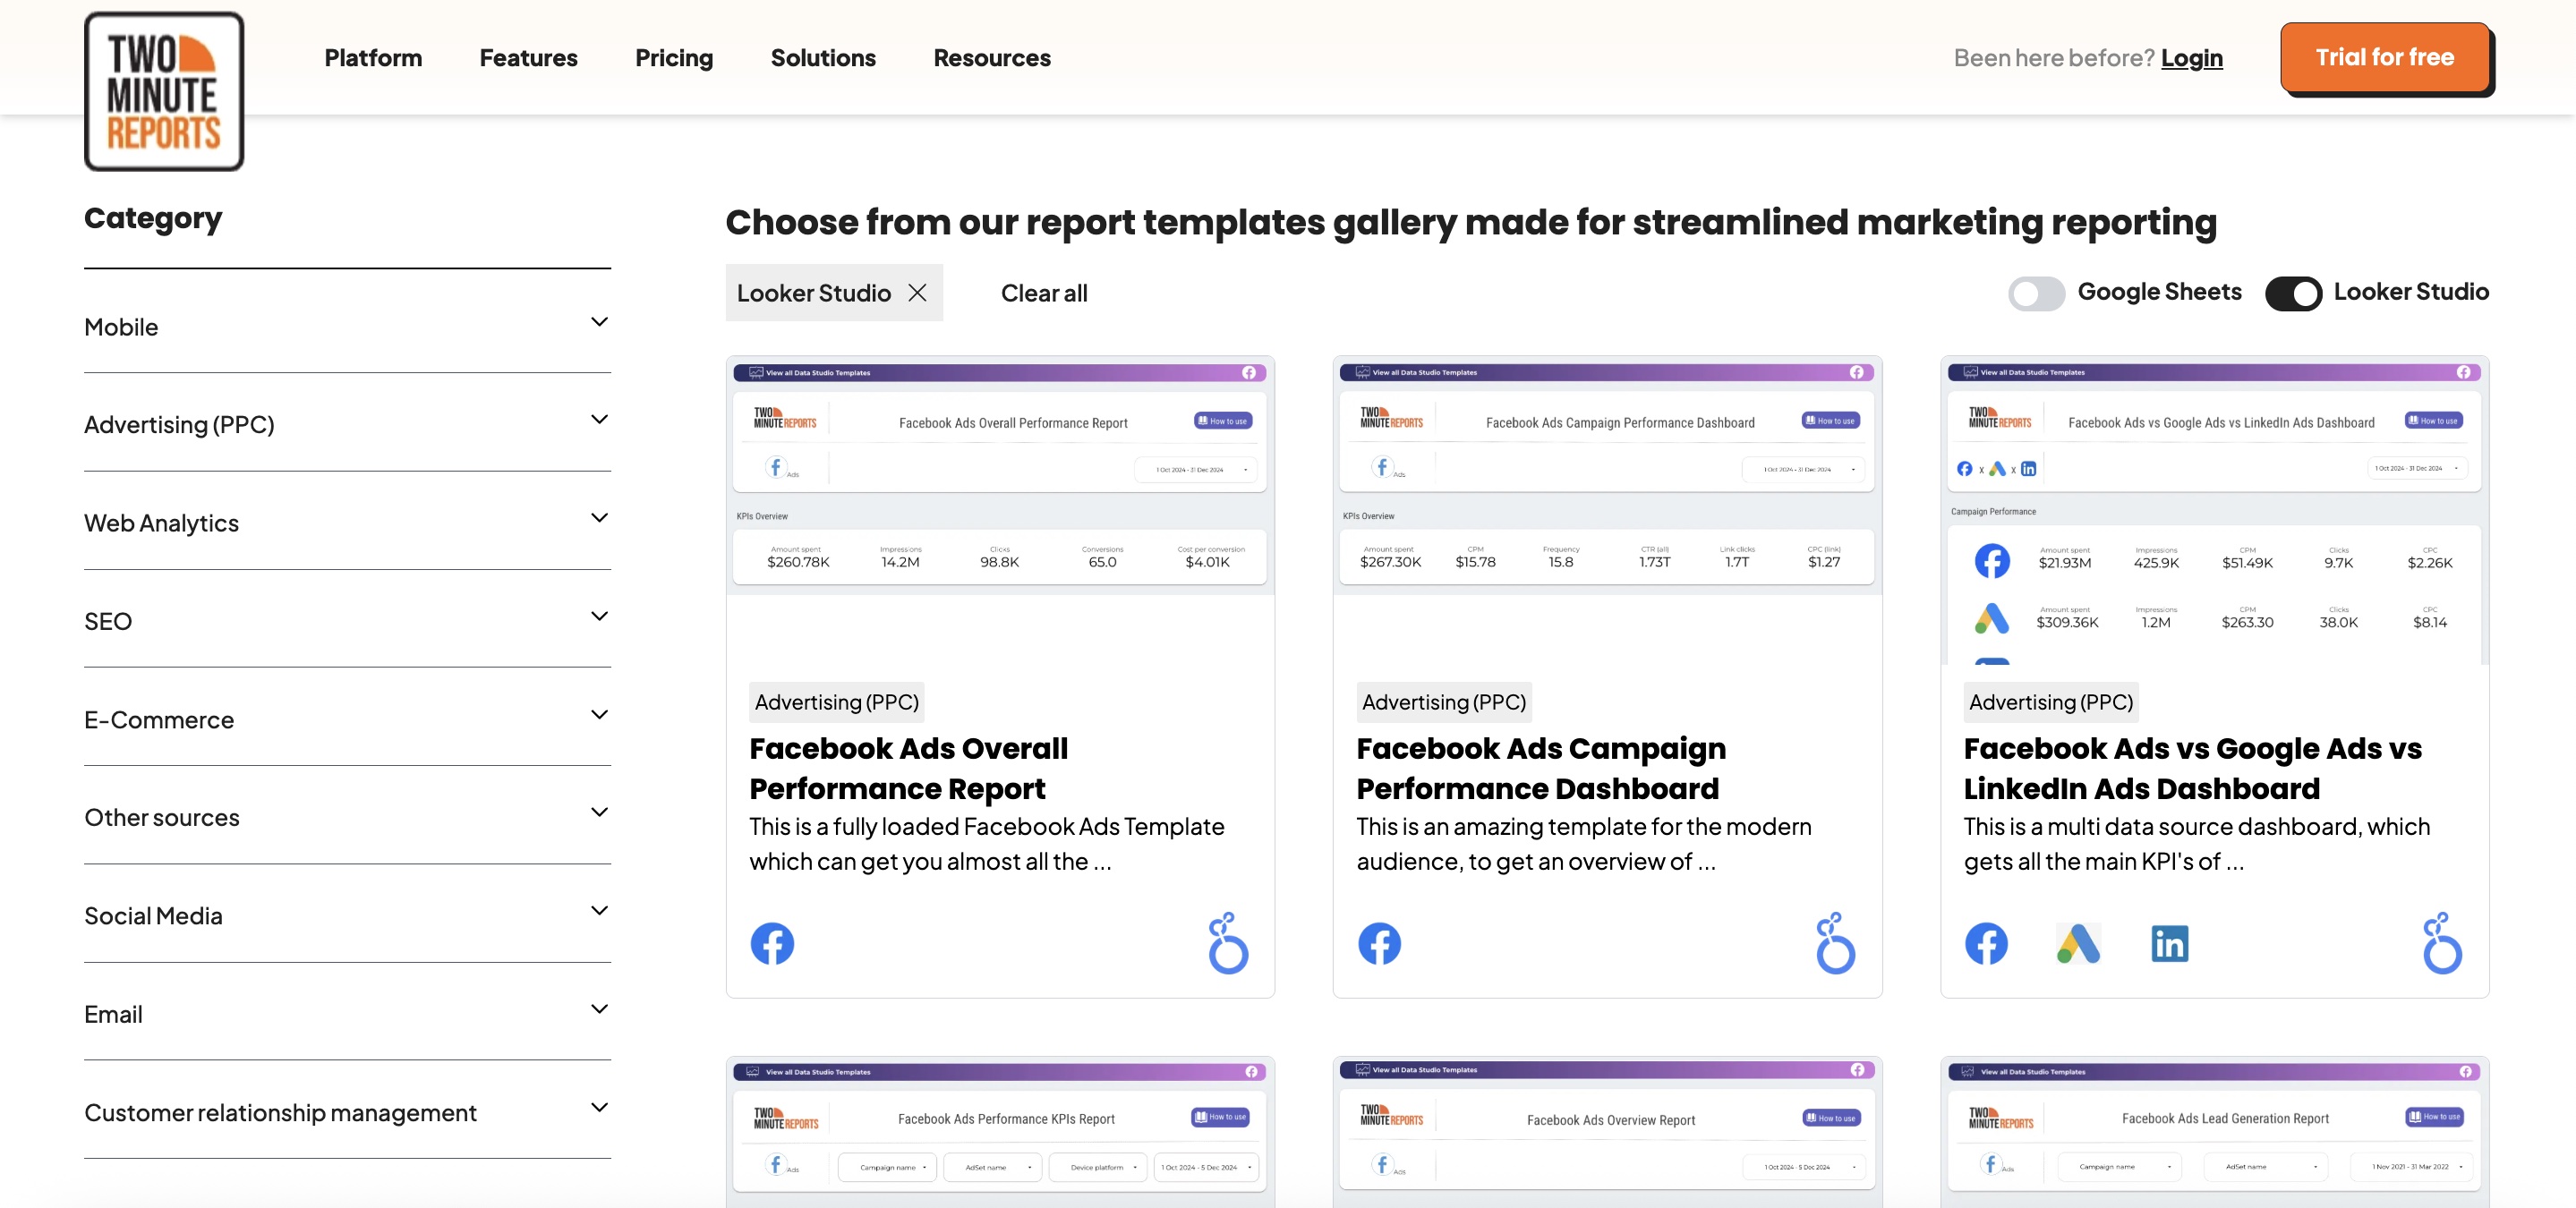
Task: Click the Two Minute Reports logo
Action: point(164,91)
